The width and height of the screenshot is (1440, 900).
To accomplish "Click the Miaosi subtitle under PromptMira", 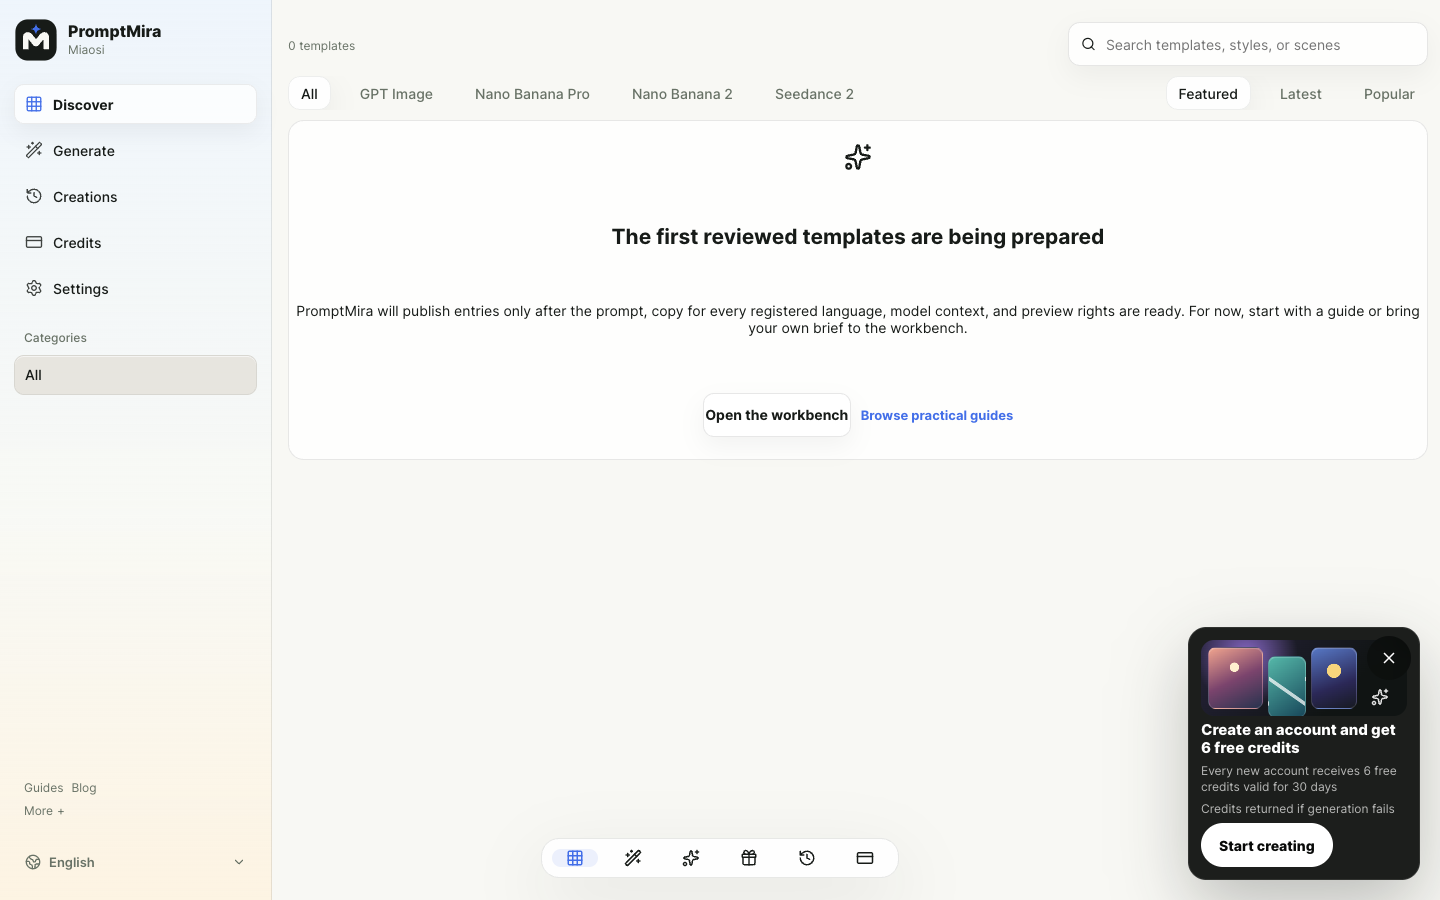I will click(x=86, y=50).
